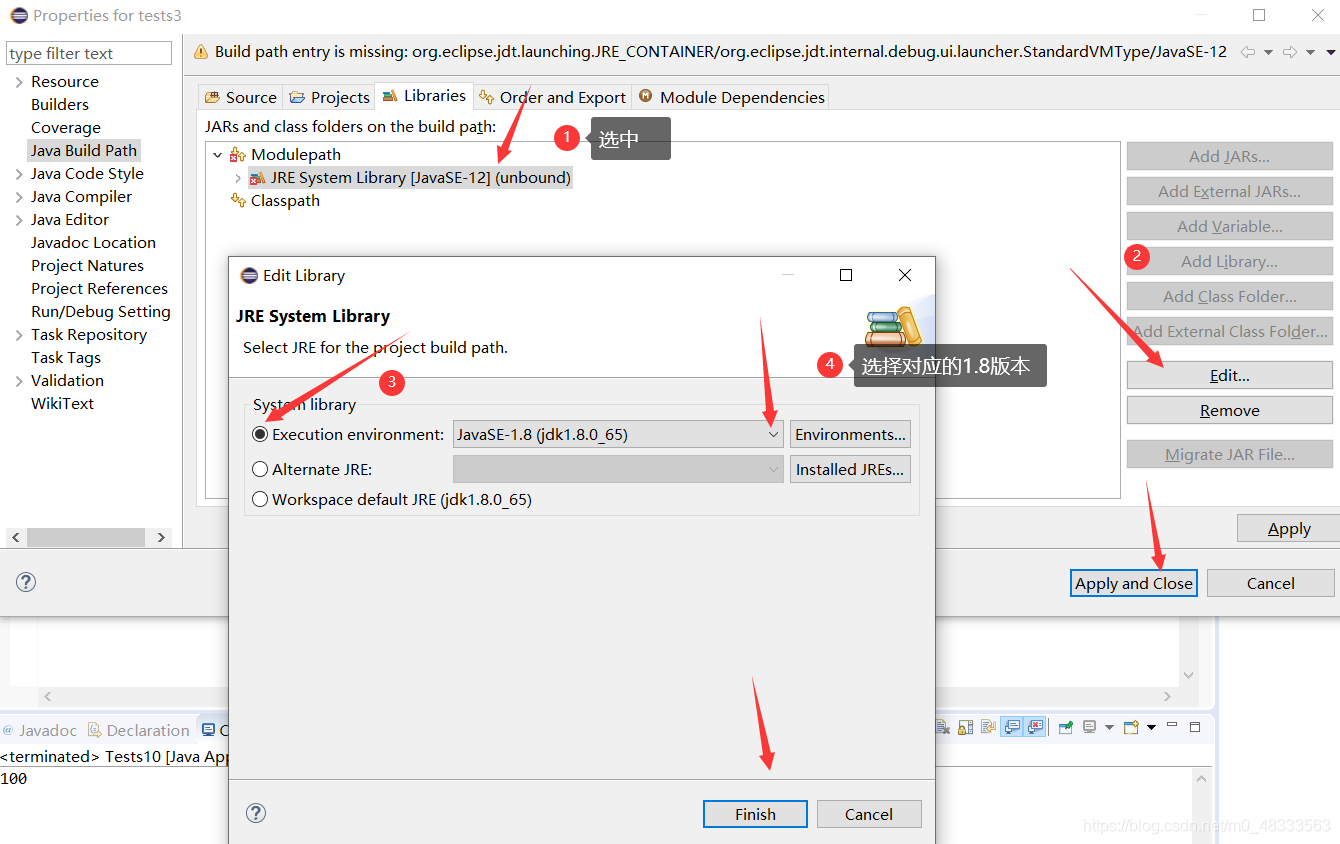Click the forward navigation arrow in Properties header

pos(1290,52)
